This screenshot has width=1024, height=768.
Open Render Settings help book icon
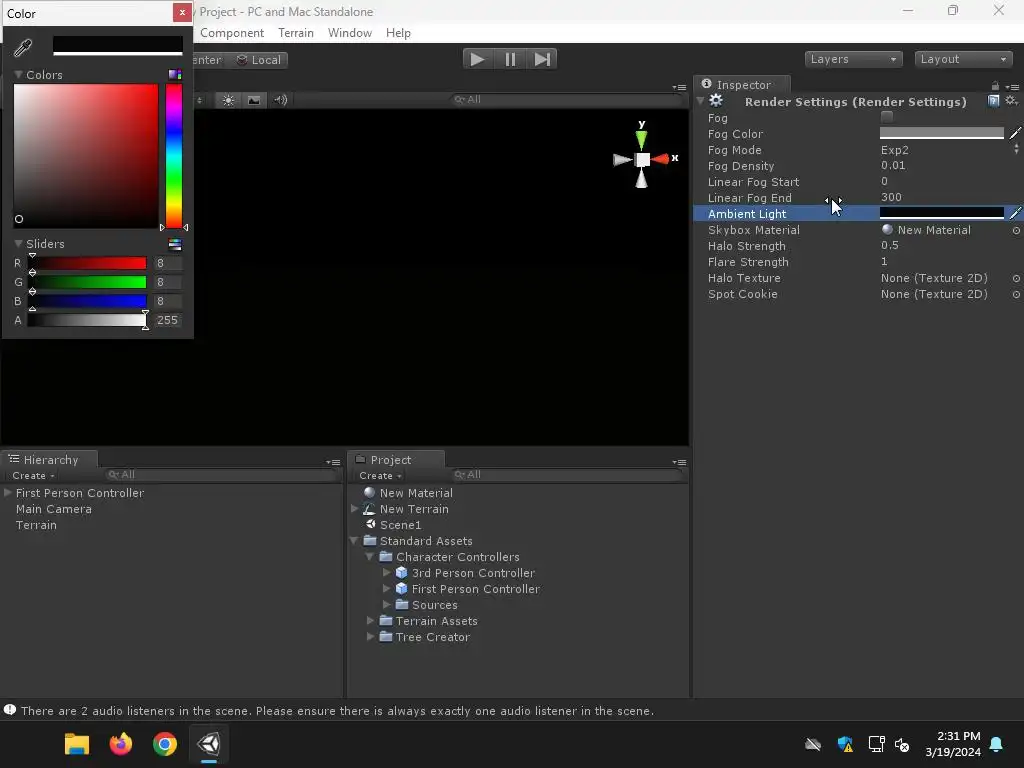pos(993,101)
